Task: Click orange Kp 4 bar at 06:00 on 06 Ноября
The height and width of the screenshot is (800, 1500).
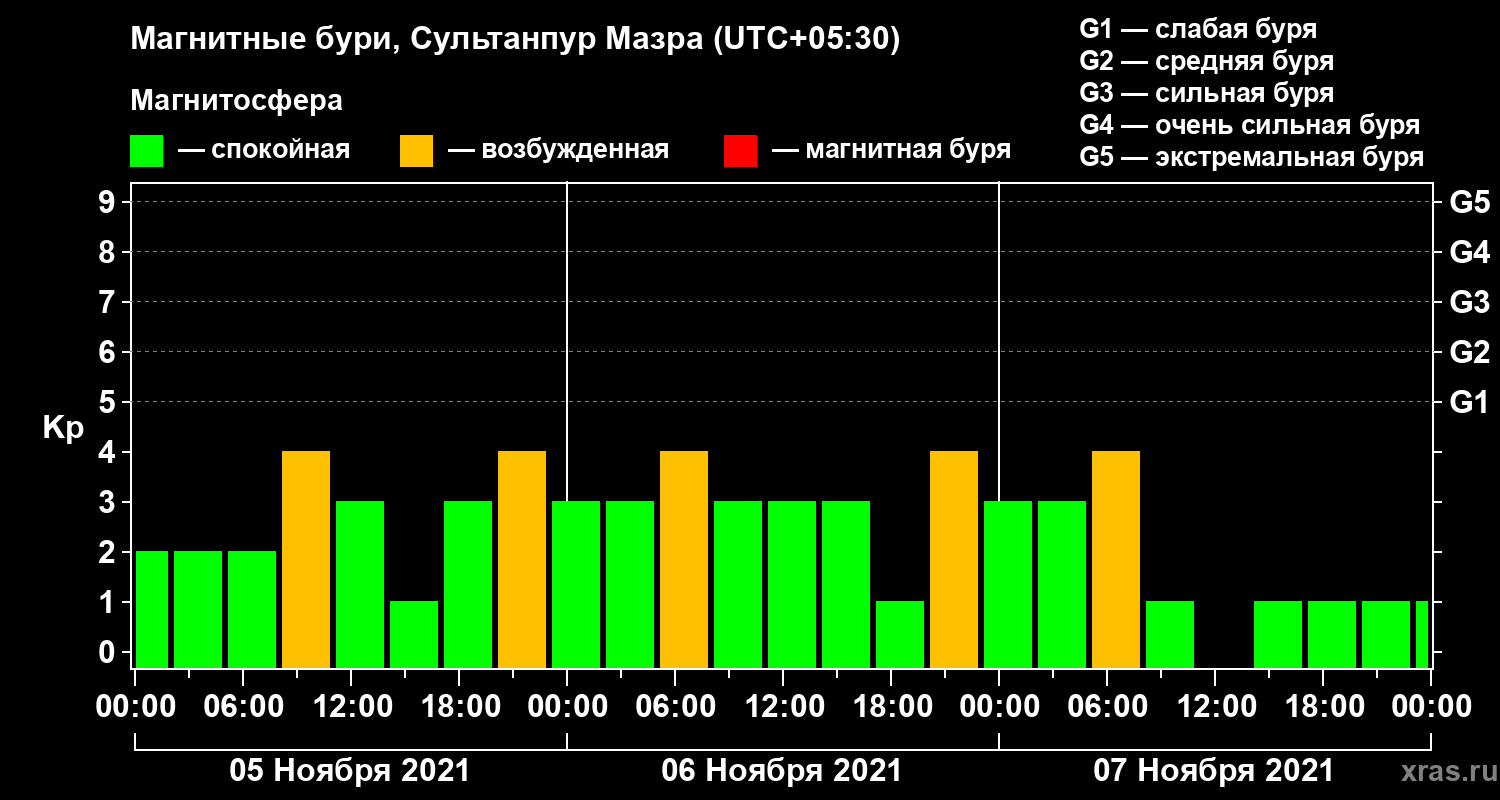Action: tap(684, 560)
